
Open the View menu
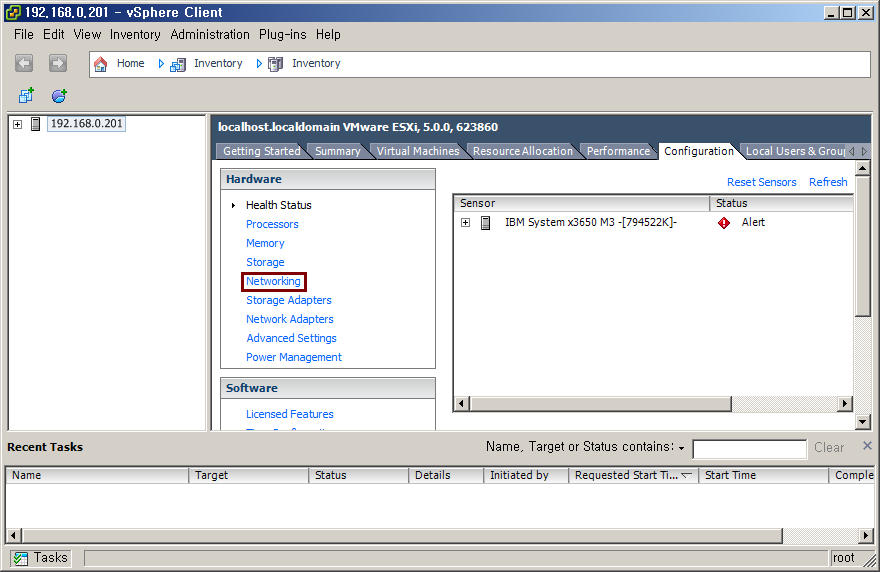(87, 35)
